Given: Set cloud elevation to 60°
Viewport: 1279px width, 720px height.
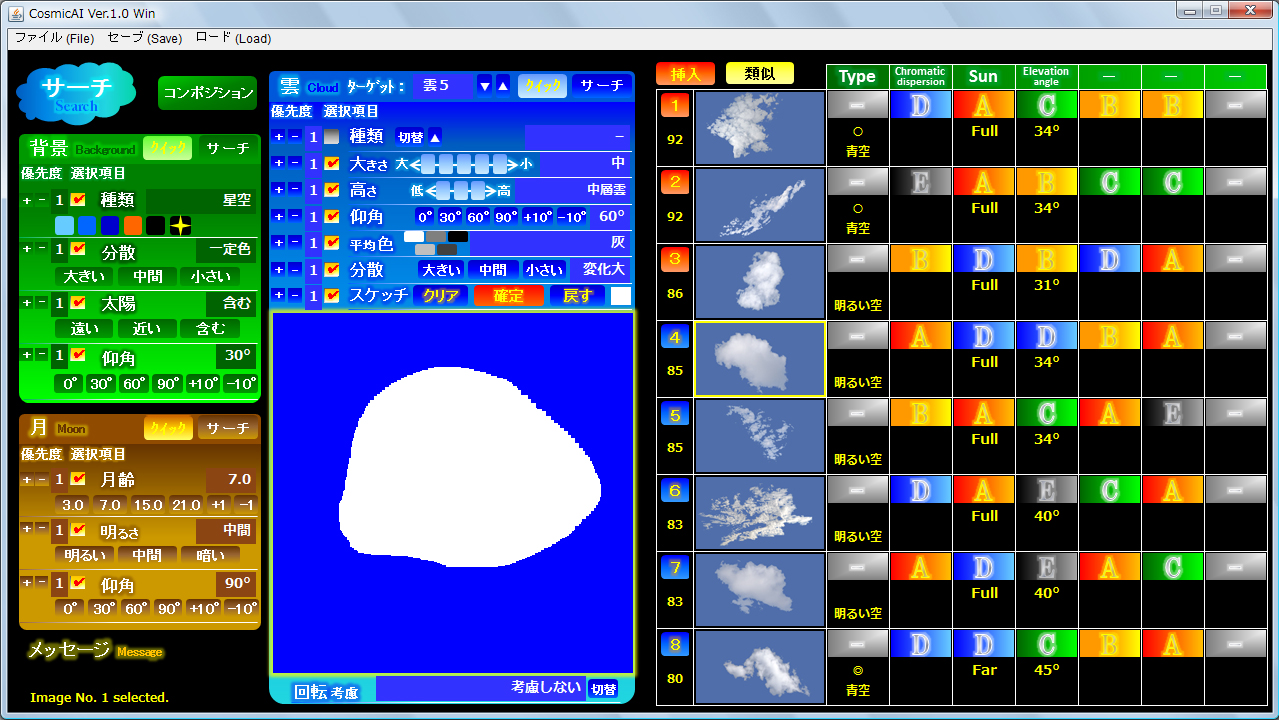Looking at the screenshot, I should point(477,216).
